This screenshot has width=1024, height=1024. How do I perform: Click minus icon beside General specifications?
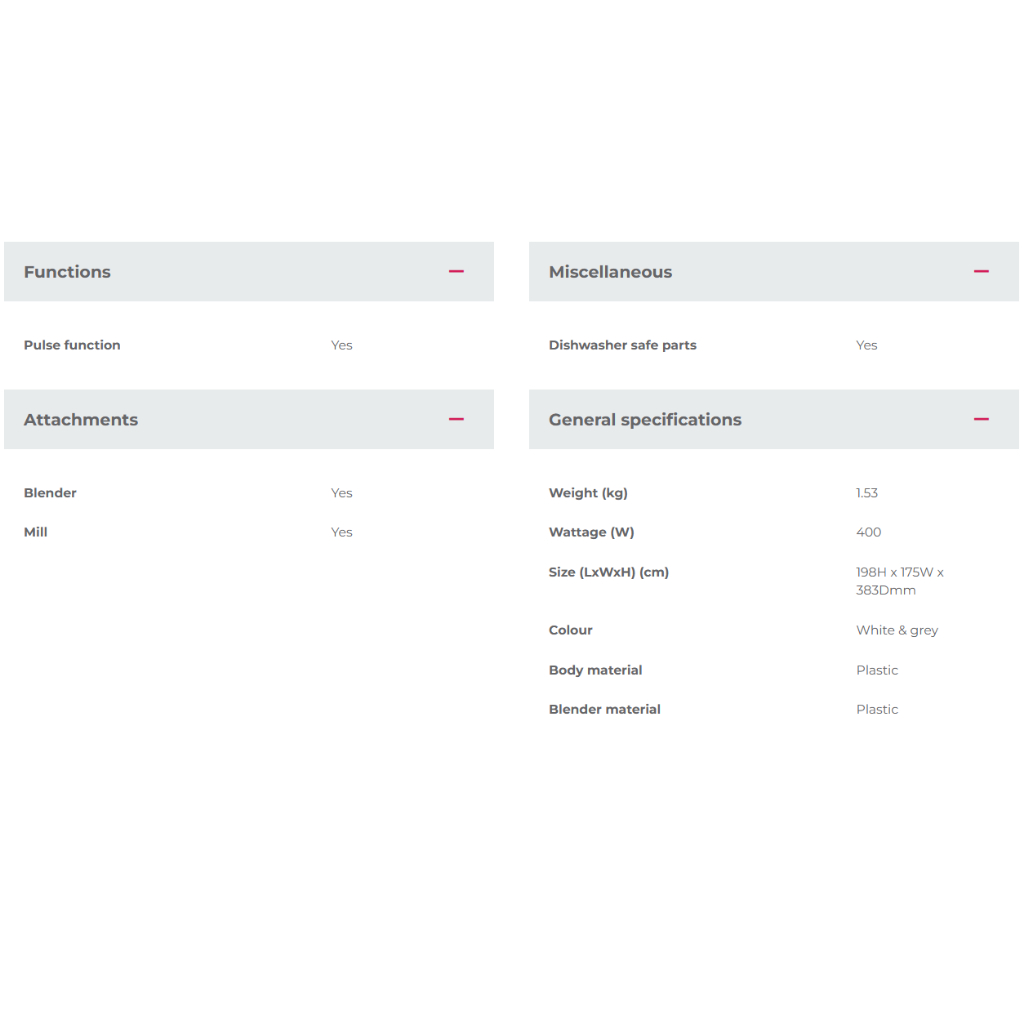tap(981, 419)
